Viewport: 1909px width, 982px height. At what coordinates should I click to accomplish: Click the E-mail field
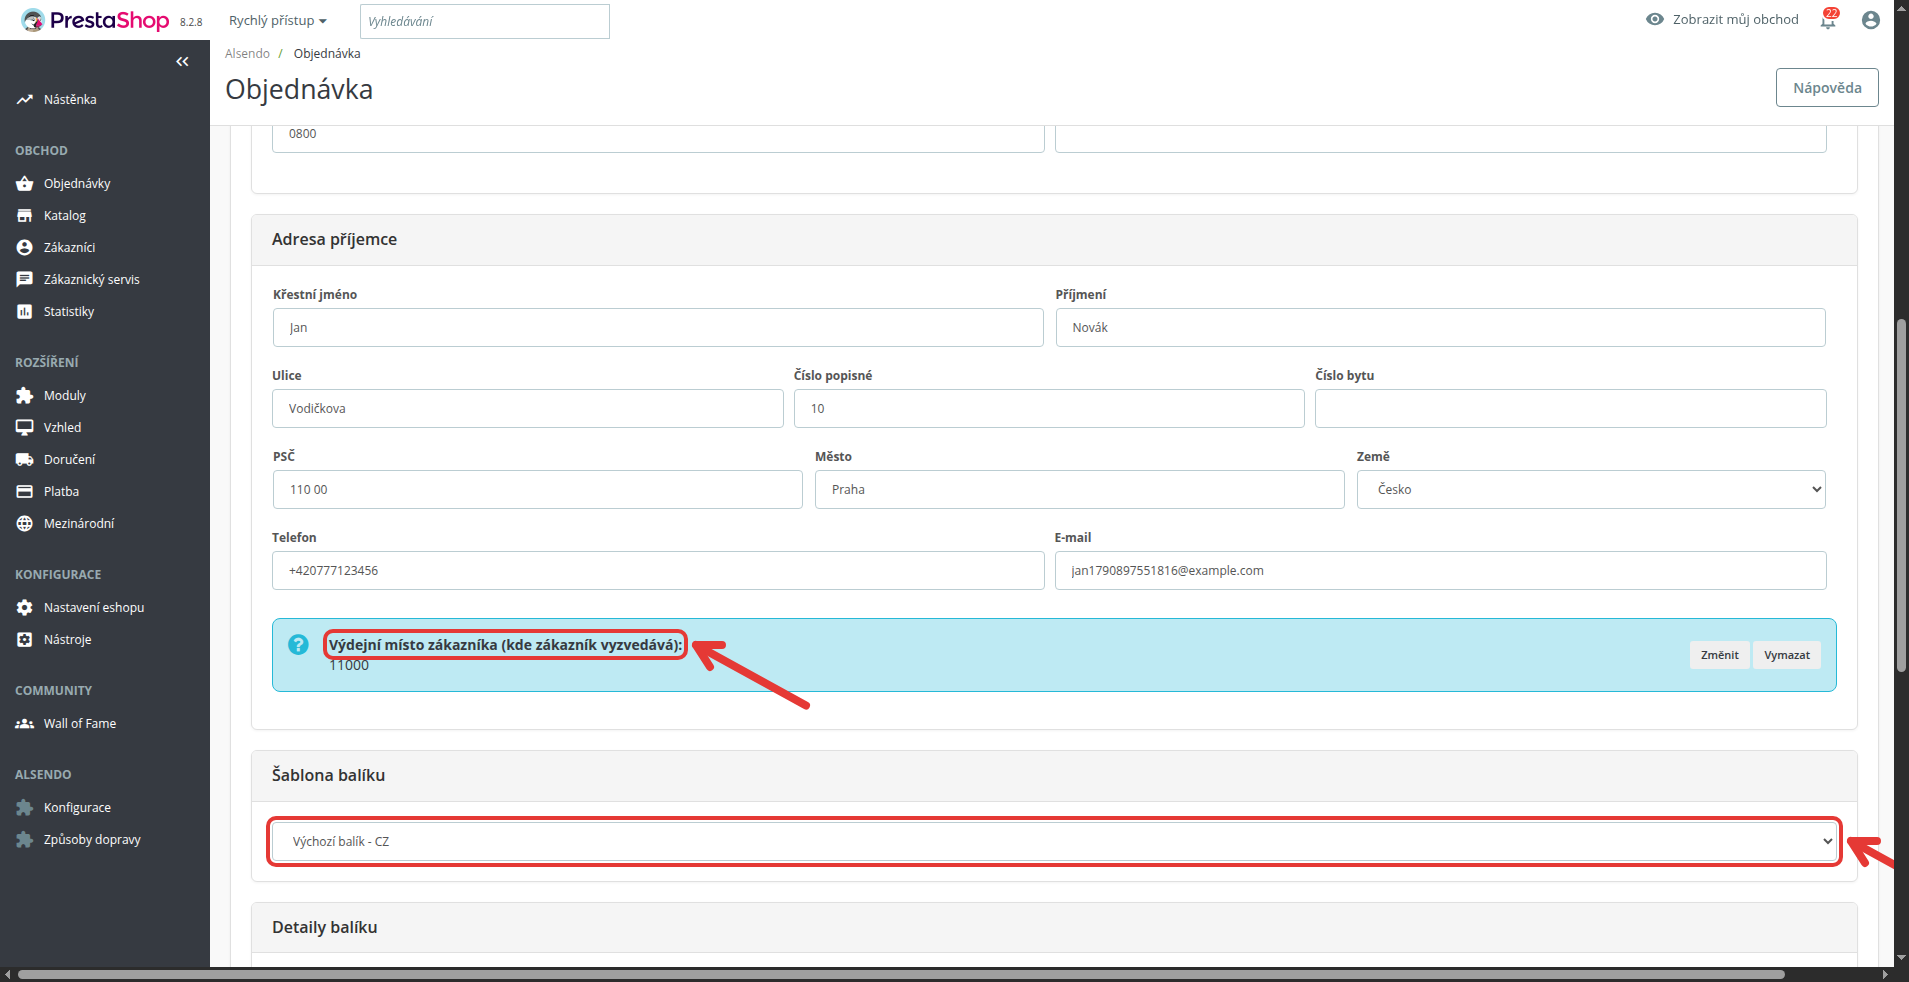1441,571
